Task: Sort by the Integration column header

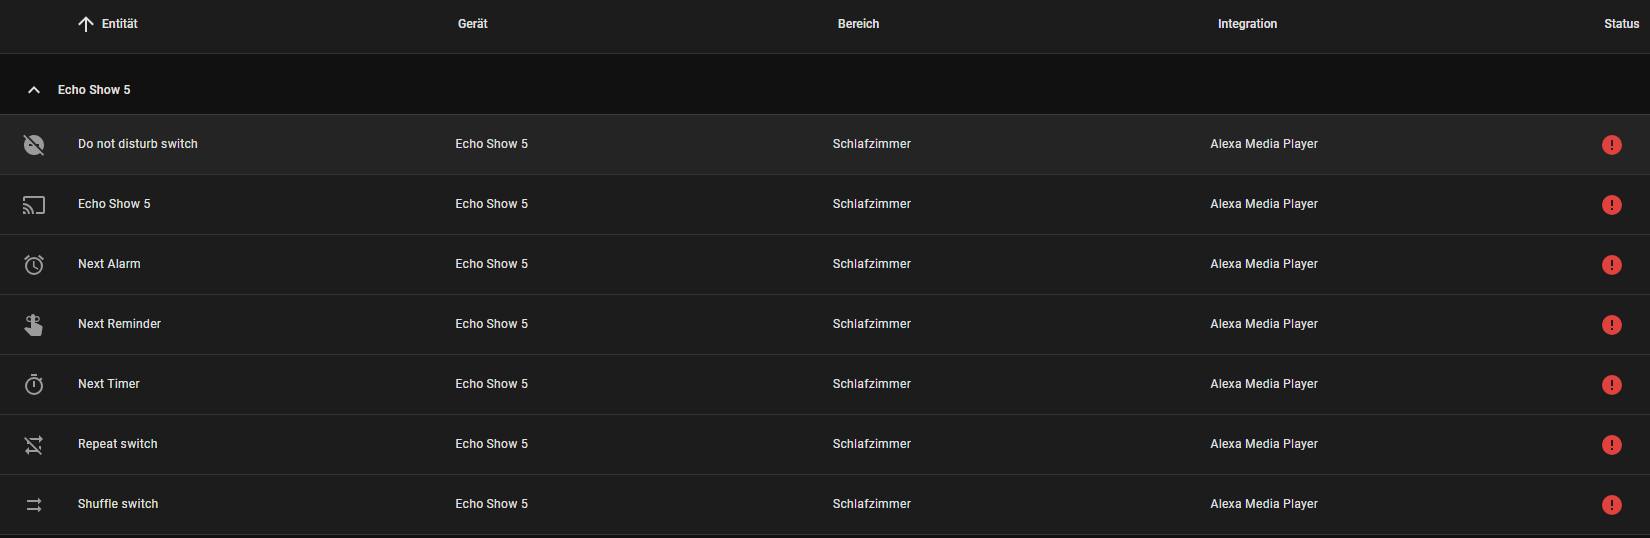Action: point(1247,24)
